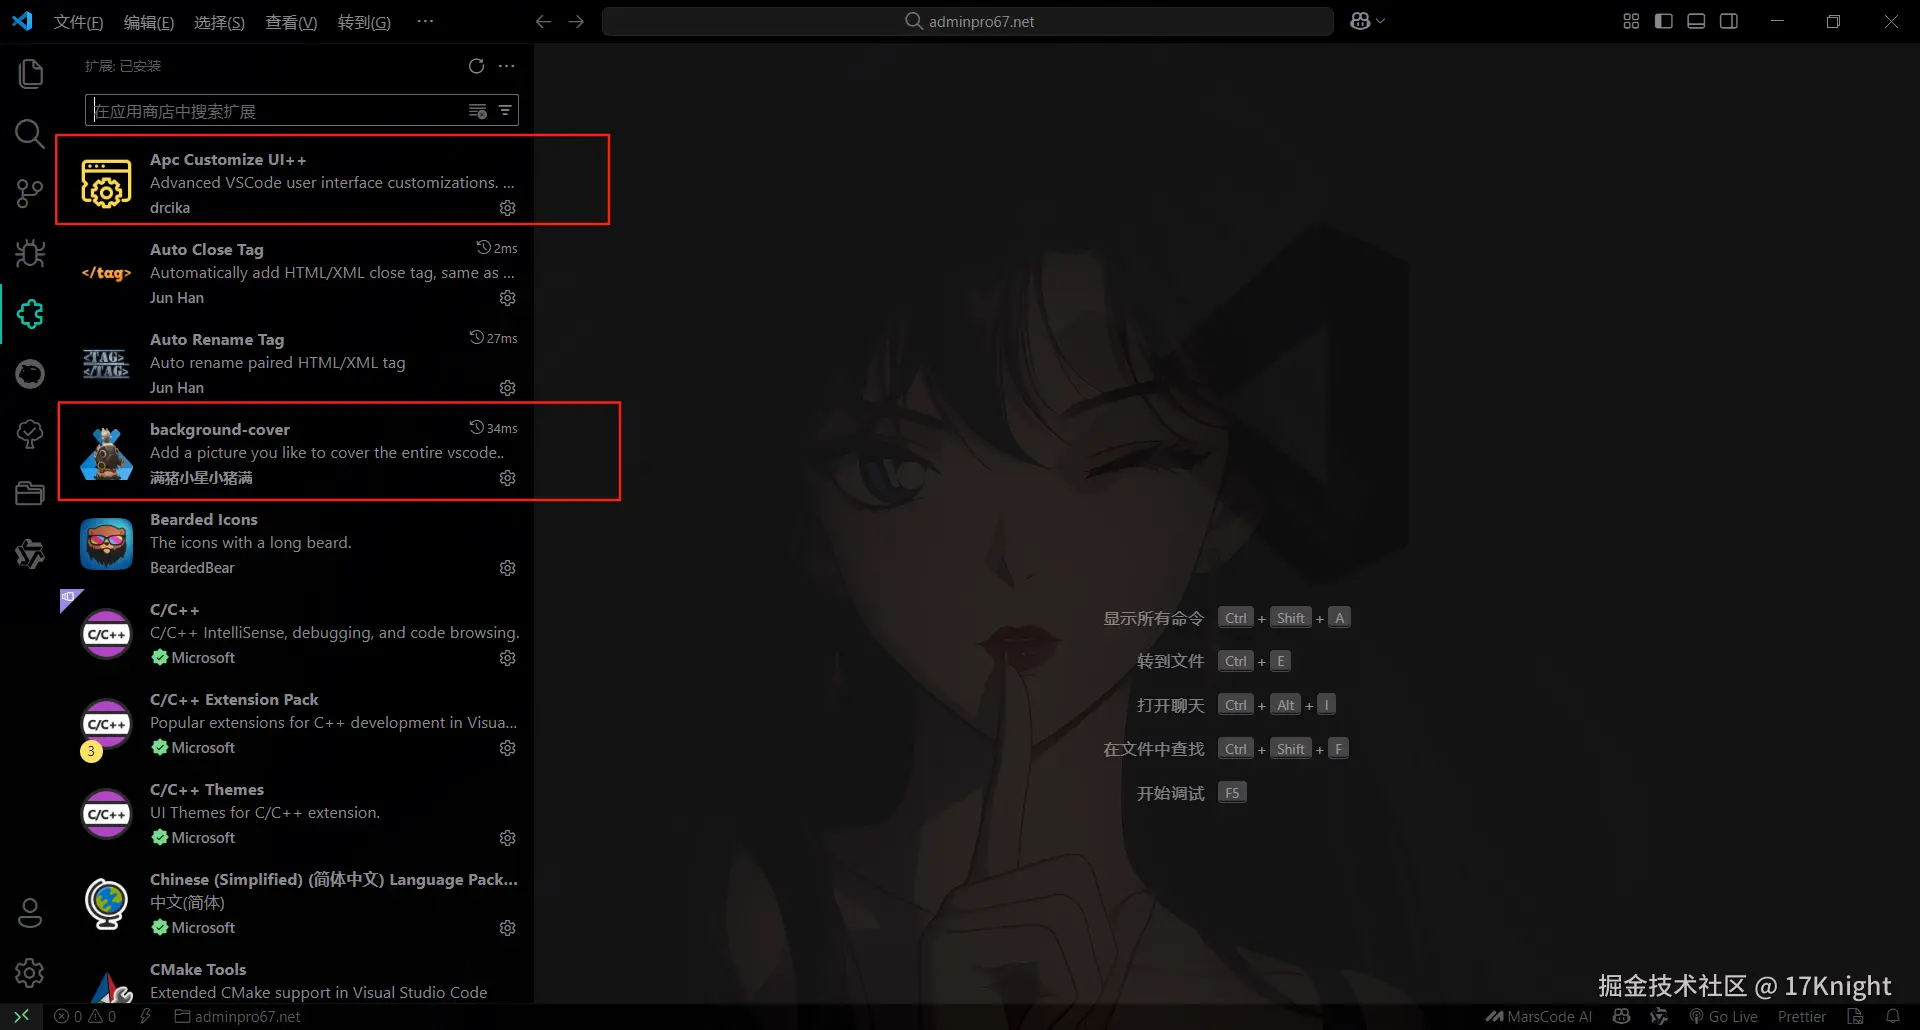
Task: Open the Source Control view
Action: click(30, 193)
